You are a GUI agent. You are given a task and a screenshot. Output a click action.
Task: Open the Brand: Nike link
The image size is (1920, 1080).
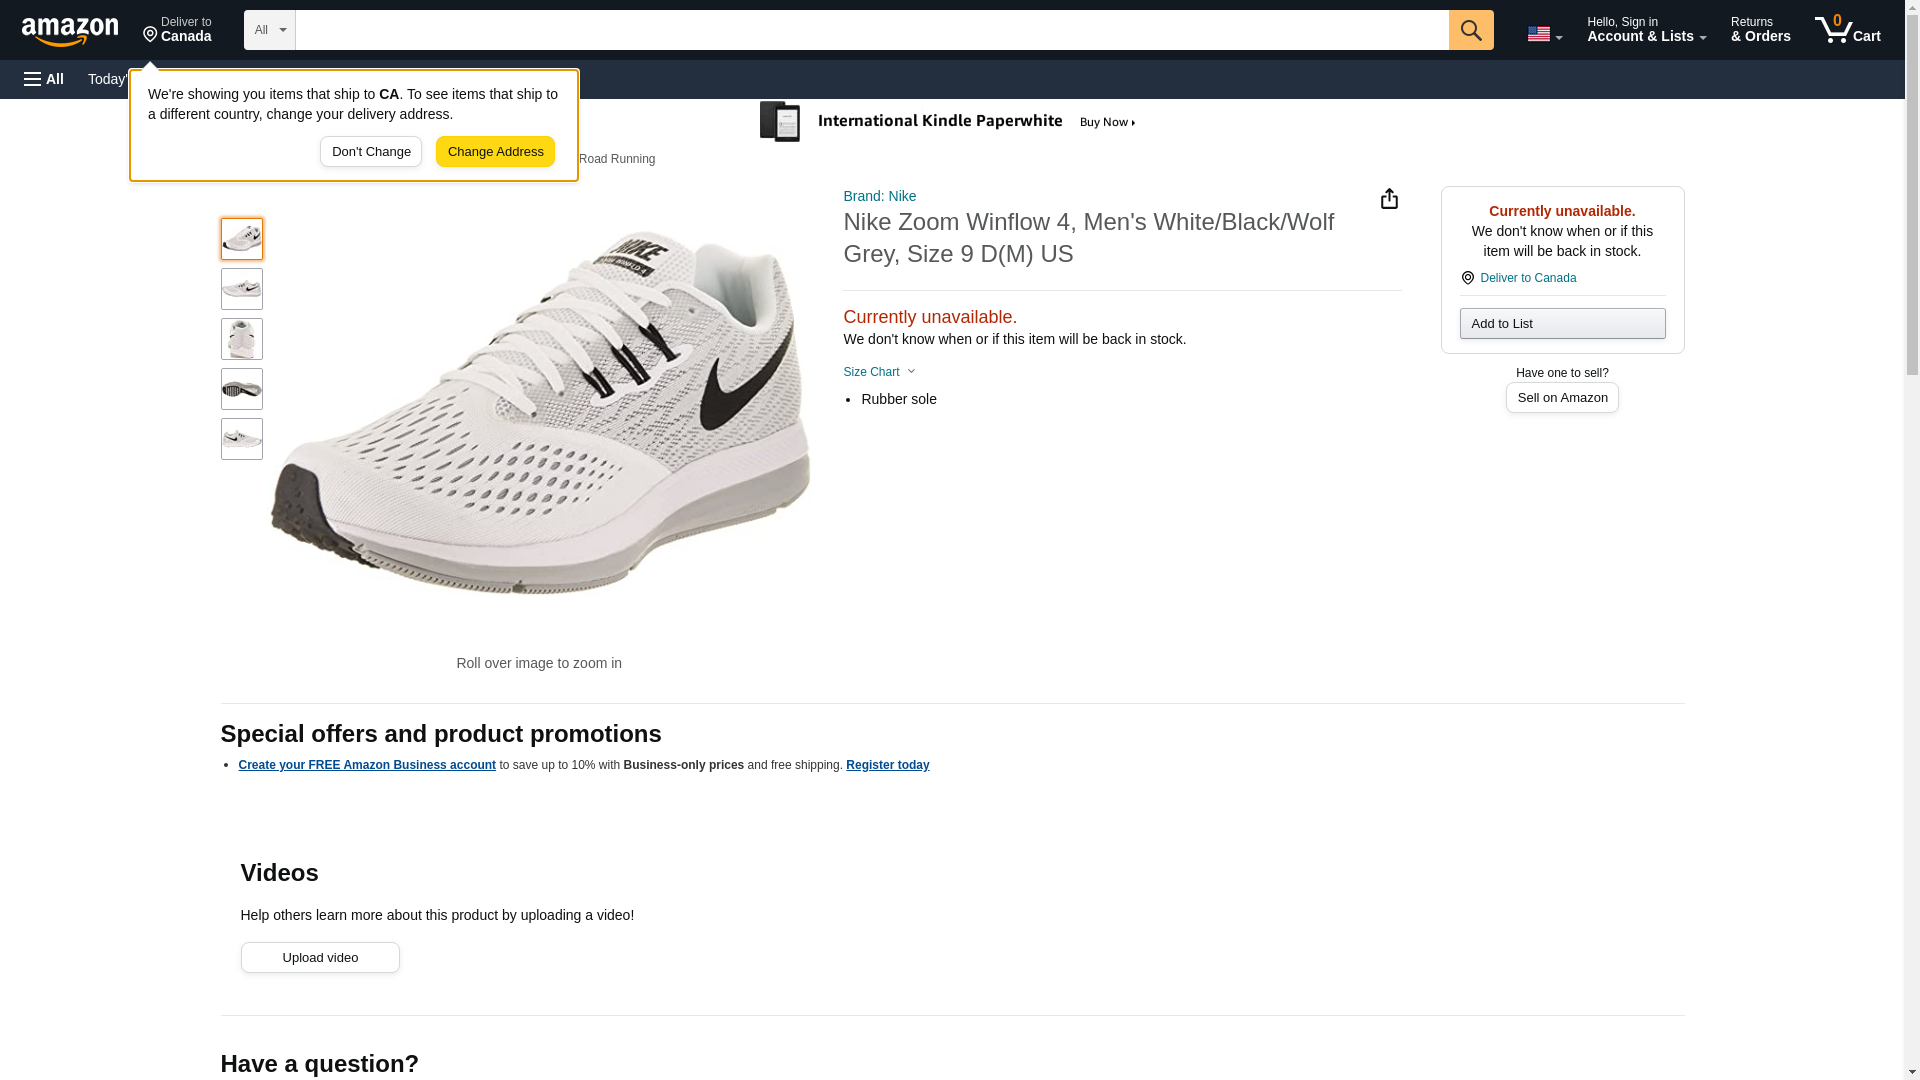pyautogui.click(x=879, y=196)
